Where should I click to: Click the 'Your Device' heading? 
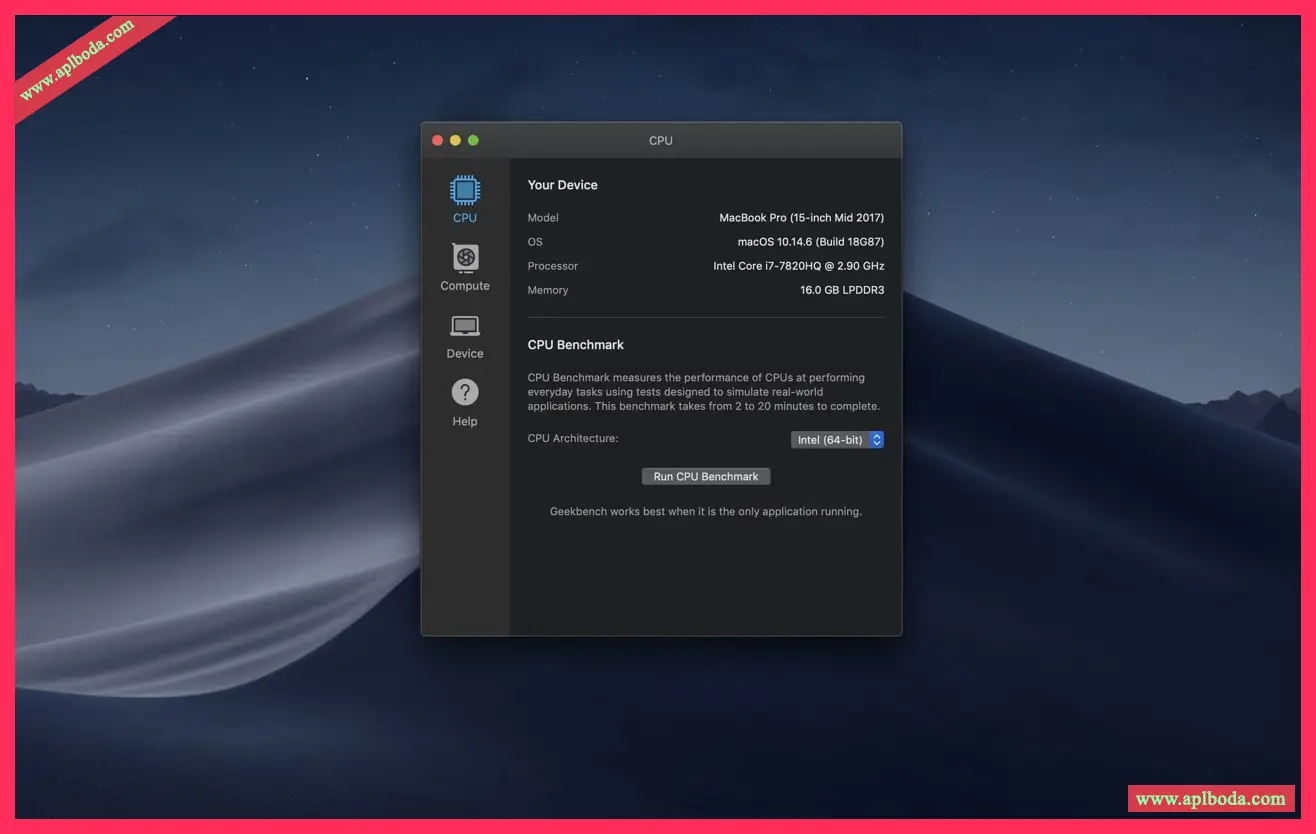[563, 185]
